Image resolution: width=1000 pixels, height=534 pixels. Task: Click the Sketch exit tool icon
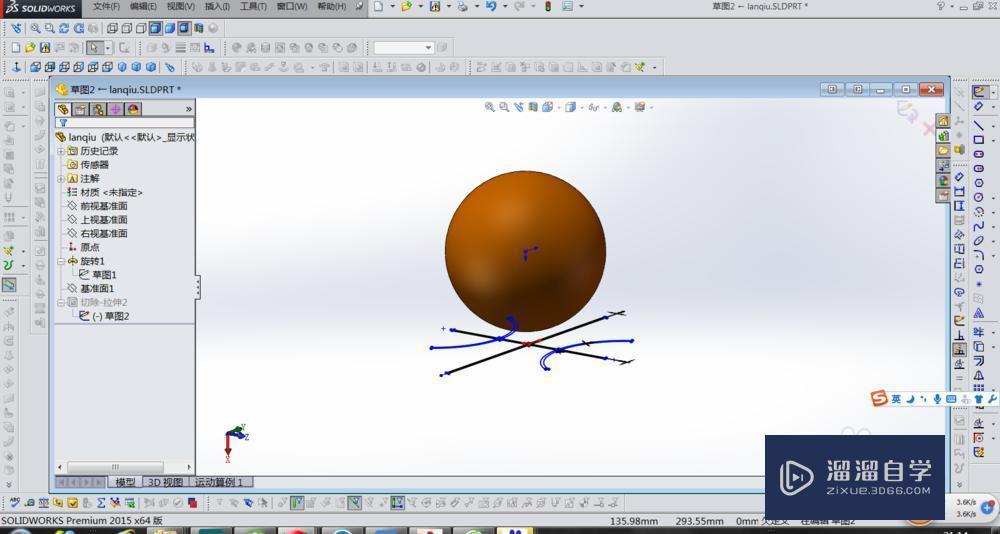[x=978, y=93]
